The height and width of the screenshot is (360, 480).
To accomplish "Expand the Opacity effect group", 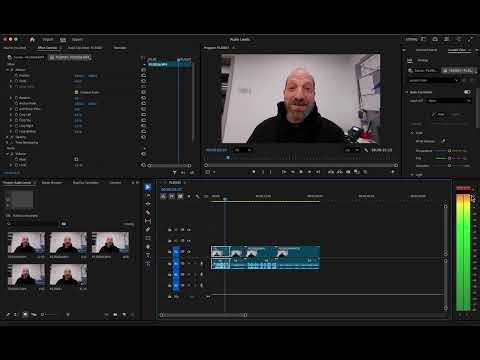I will pos(7,137).
